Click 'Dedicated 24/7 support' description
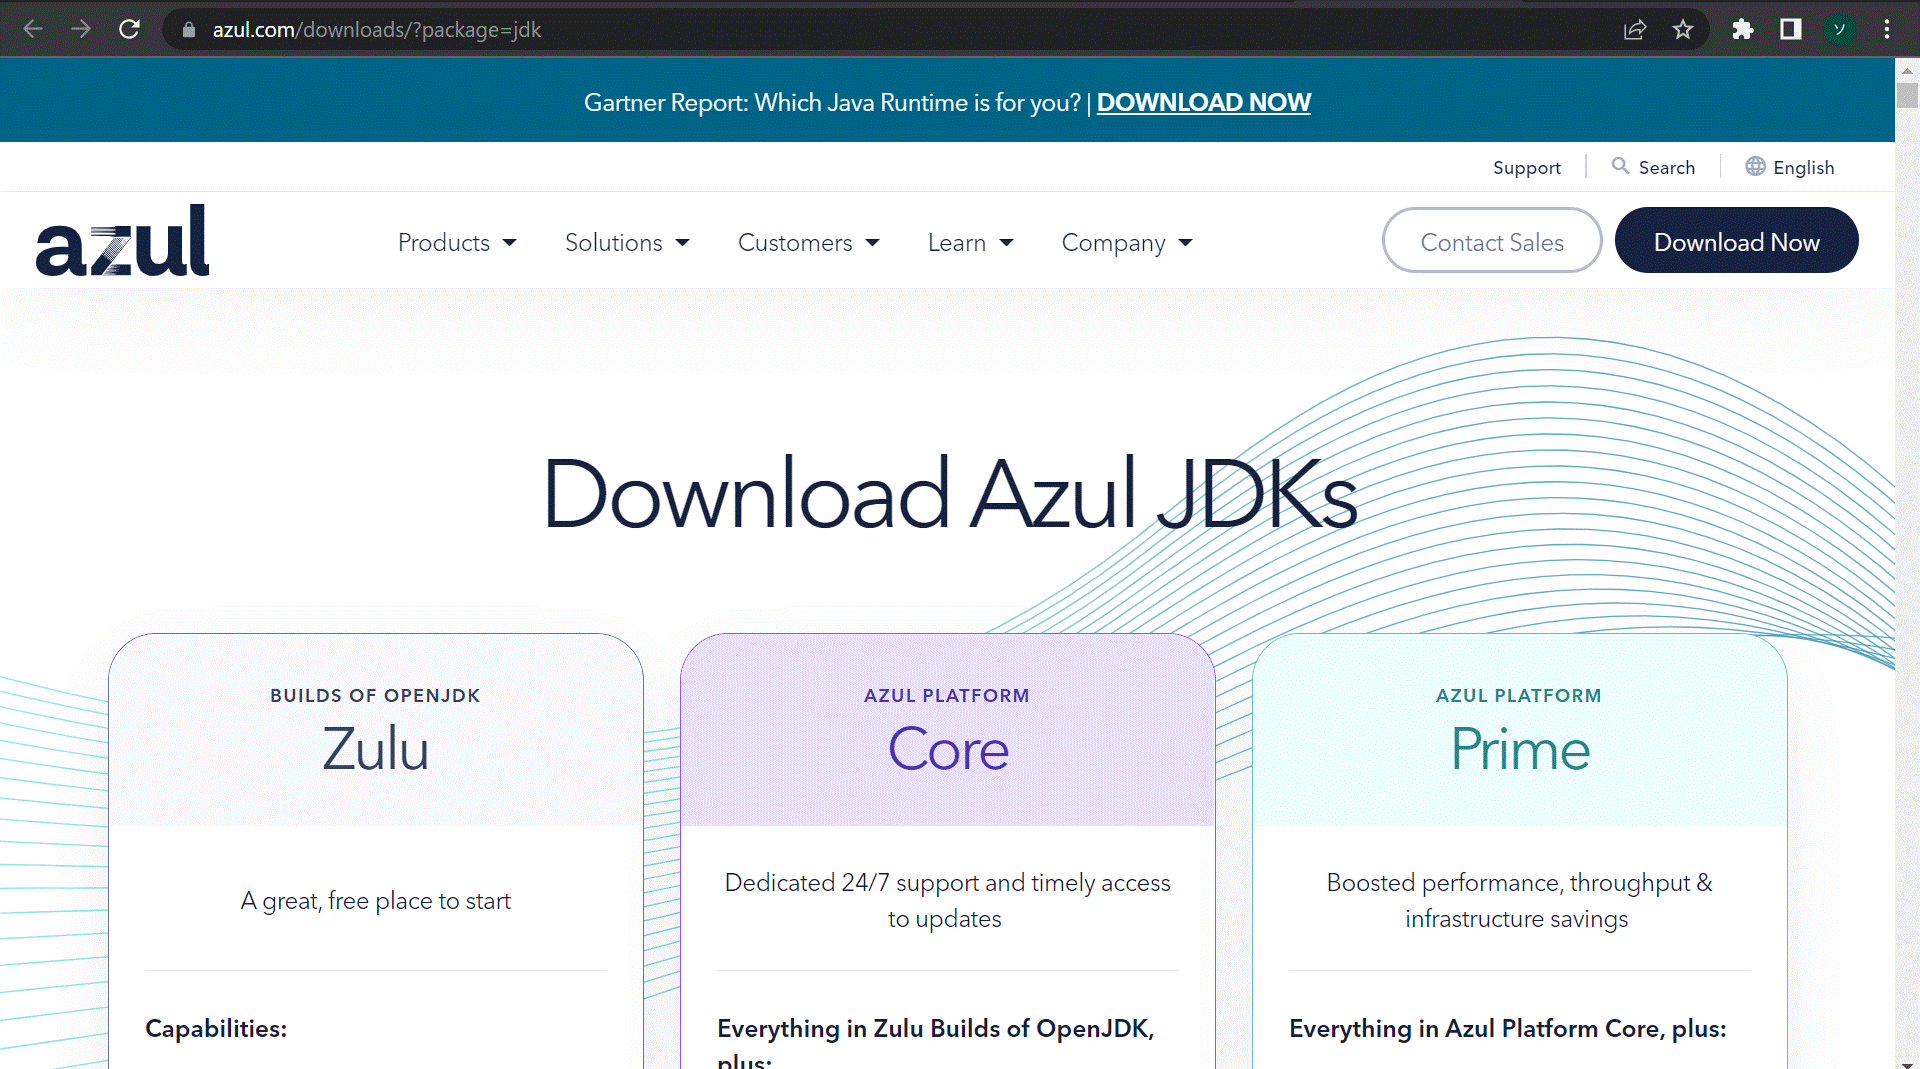This screenshot has width=1920, height=1069. tap(947, 900)
